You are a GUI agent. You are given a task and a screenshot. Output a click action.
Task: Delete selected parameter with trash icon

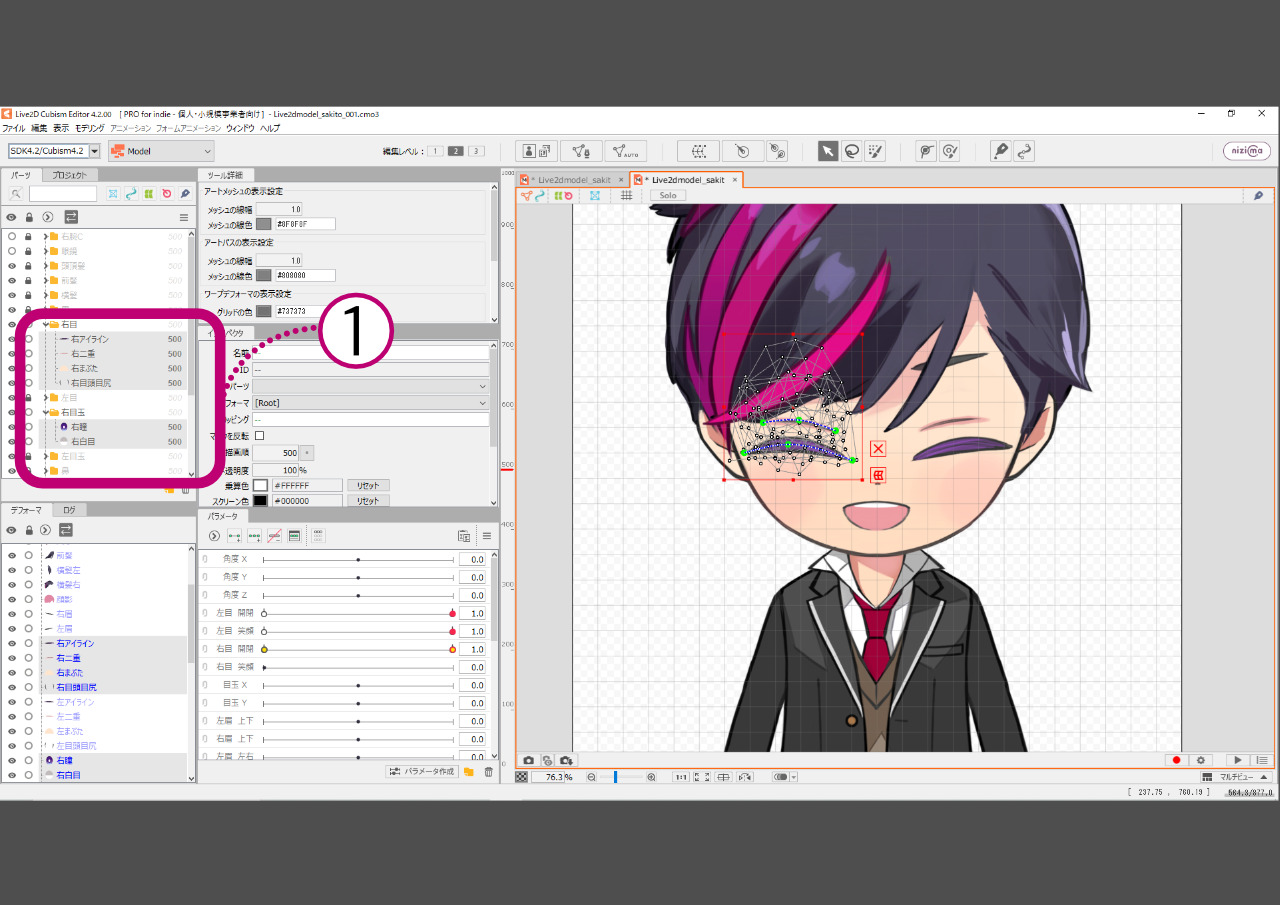tap(488, 772)
